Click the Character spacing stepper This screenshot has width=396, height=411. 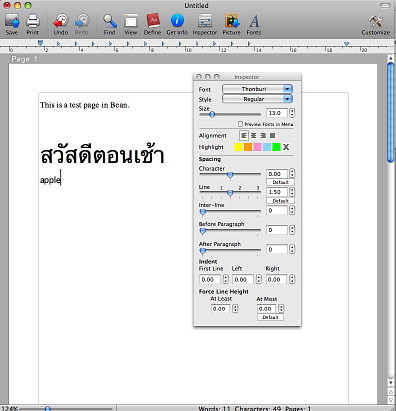pos(292,173)
